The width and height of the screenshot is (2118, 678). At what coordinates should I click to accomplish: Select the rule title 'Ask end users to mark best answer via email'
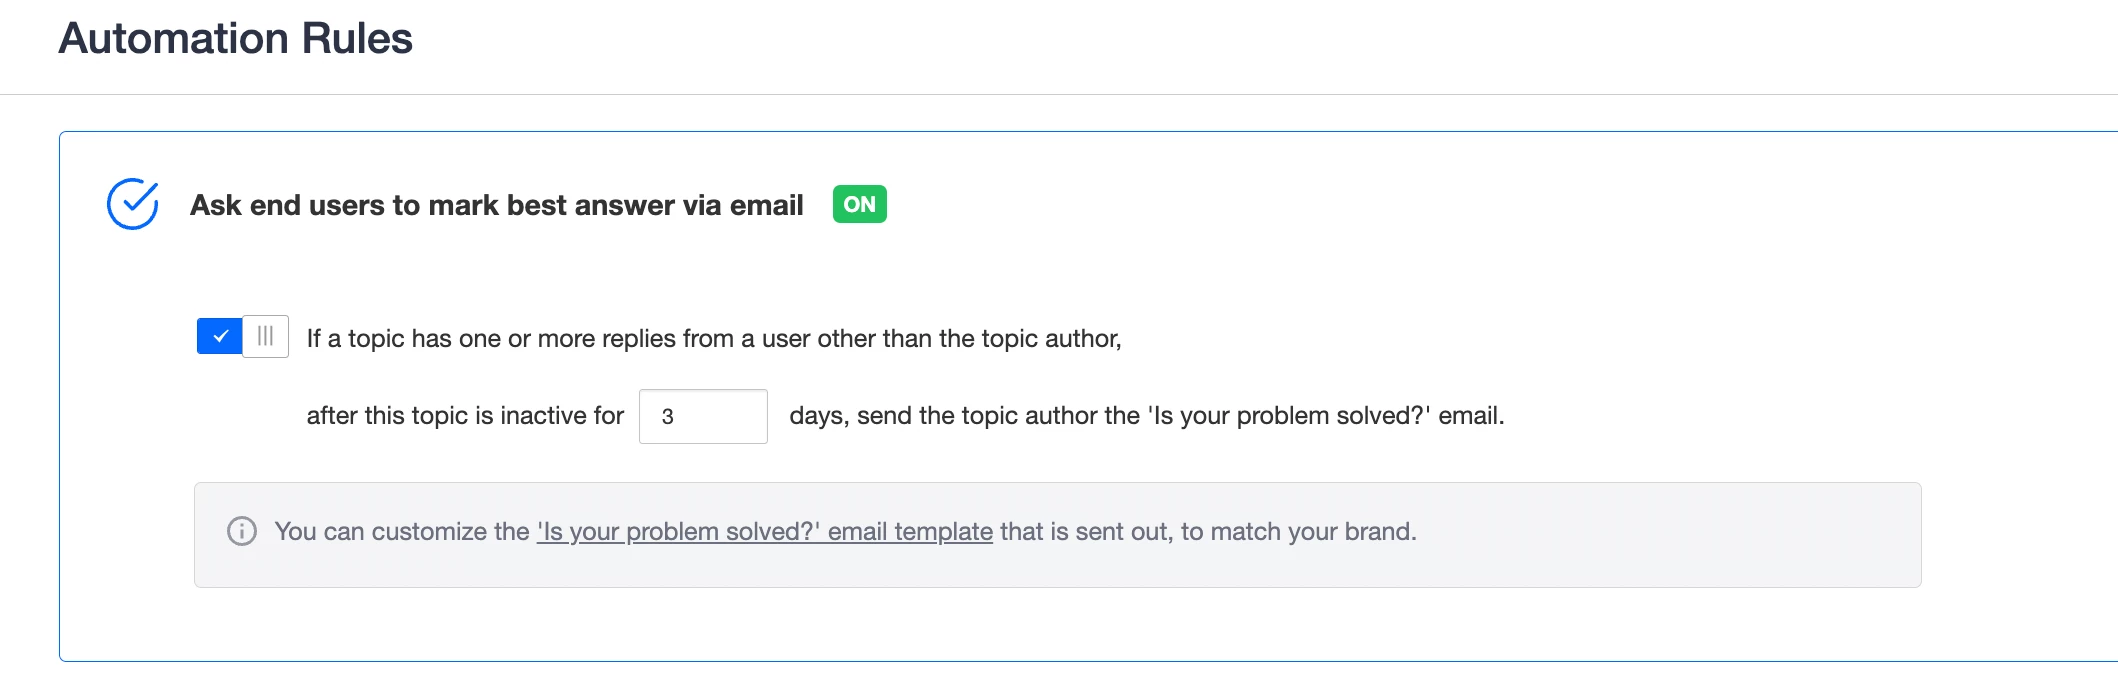click(497, 205)
